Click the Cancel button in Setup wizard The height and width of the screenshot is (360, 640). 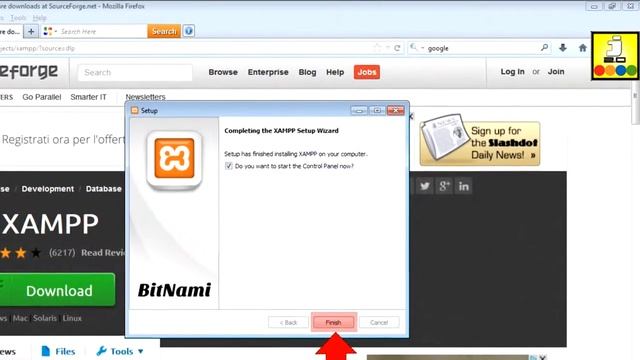[x=379, y=322]
